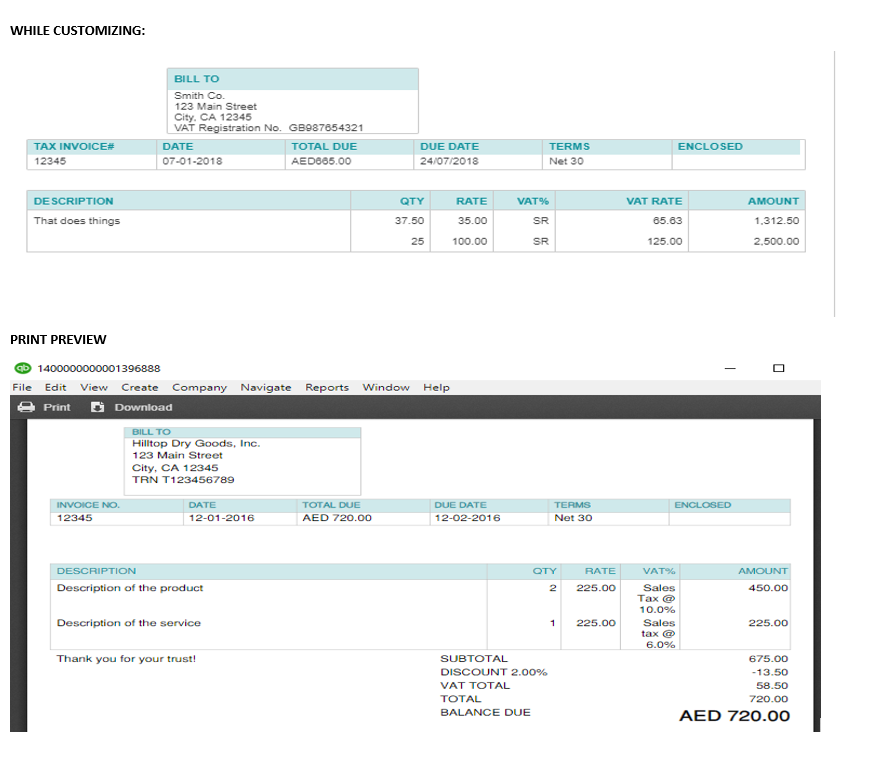Click the VAT Registration No. GB987654321 line
This screenshot has height=766, width=880.
pyautogui.click(x=269, y=128)
